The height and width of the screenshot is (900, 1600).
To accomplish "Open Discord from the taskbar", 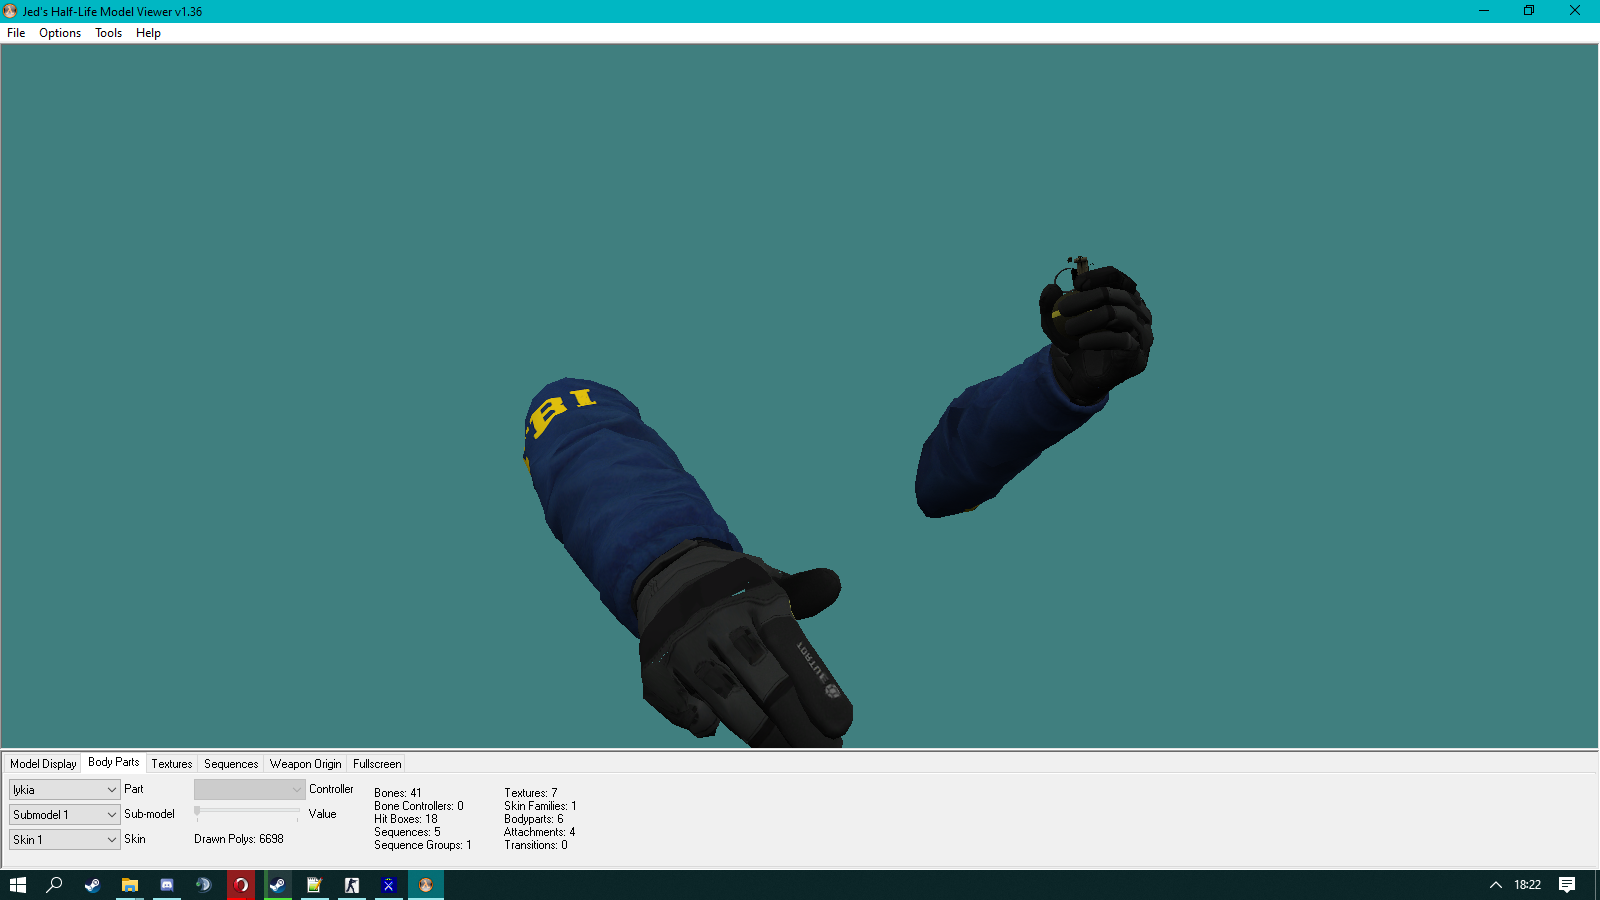I will point(167,885).
